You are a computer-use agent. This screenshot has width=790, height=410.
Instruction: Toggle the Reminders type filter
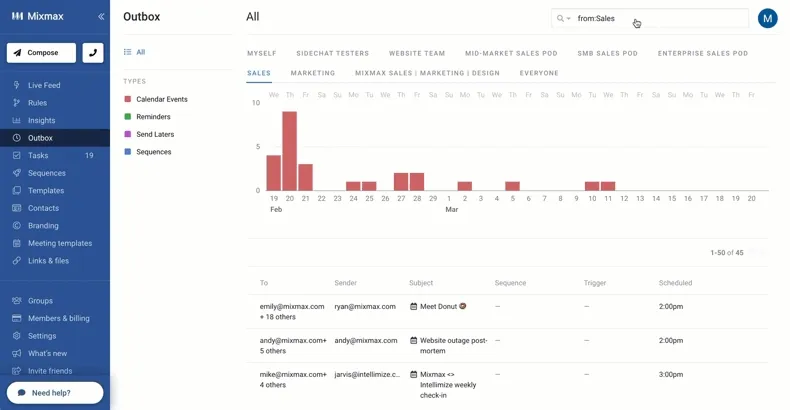tap(148, 117)
